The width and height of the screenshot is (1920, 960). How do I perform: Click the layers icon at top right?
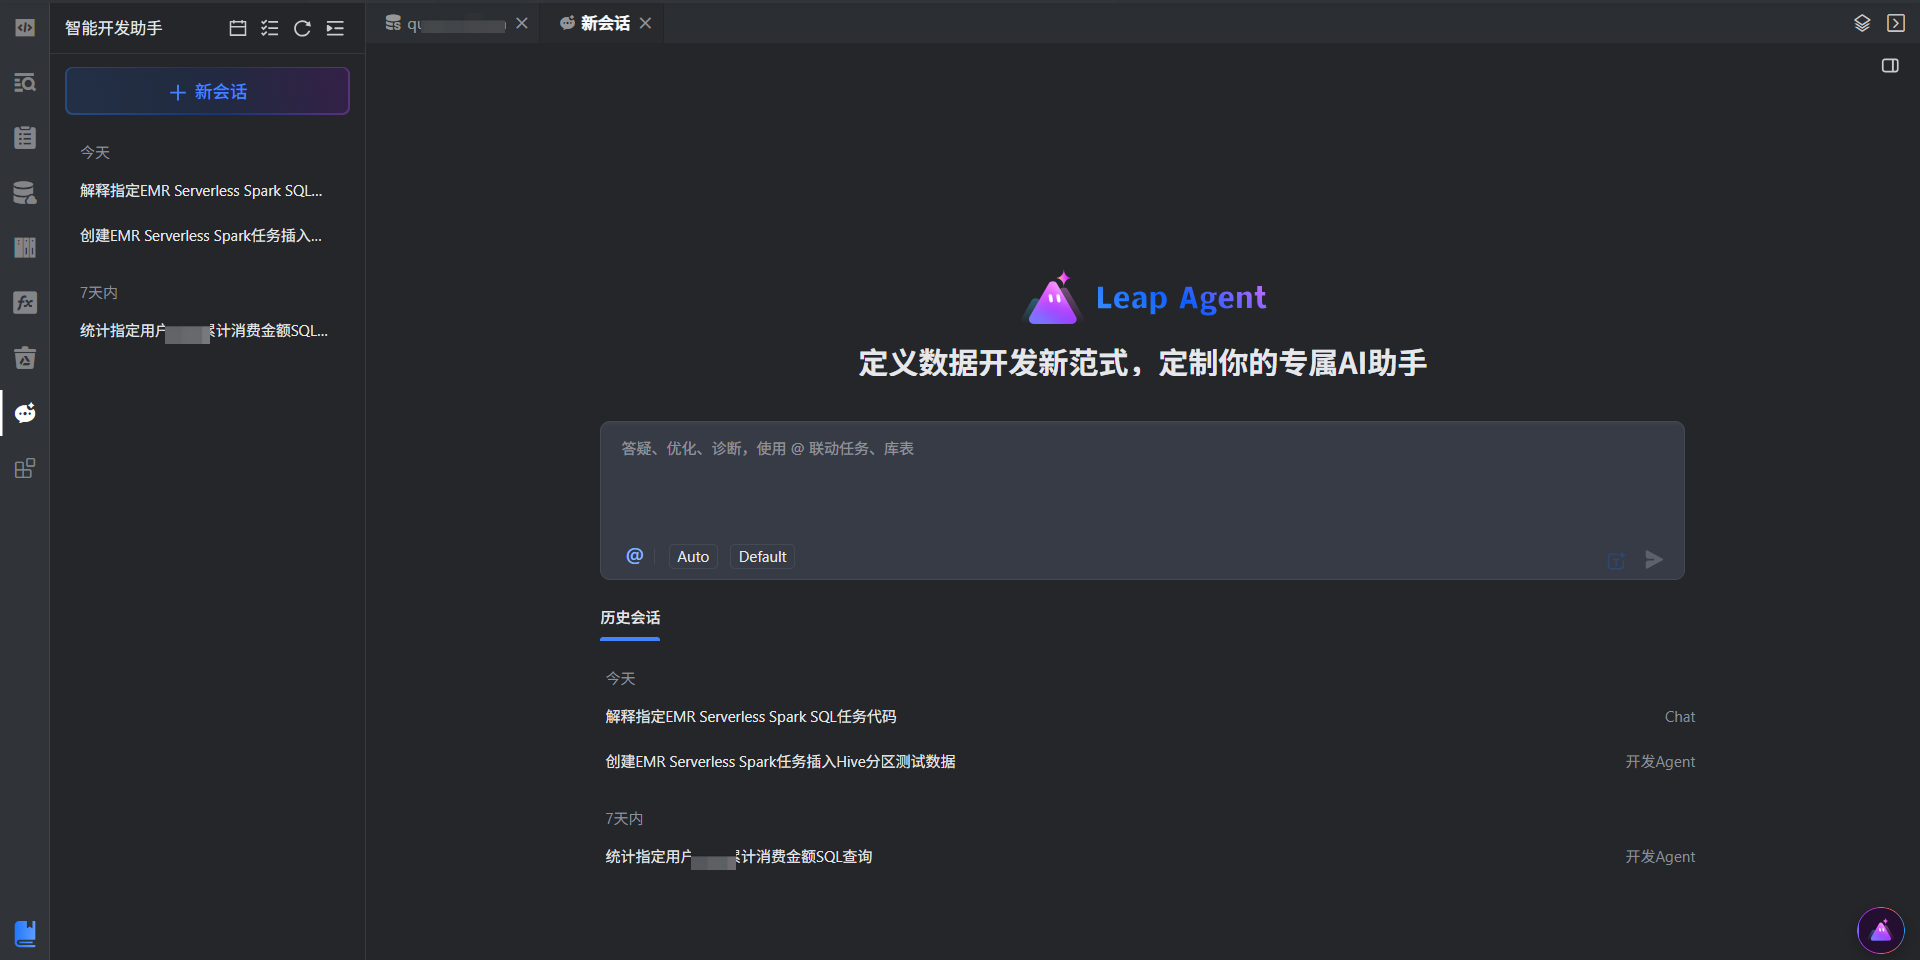tap(1862, 23)
